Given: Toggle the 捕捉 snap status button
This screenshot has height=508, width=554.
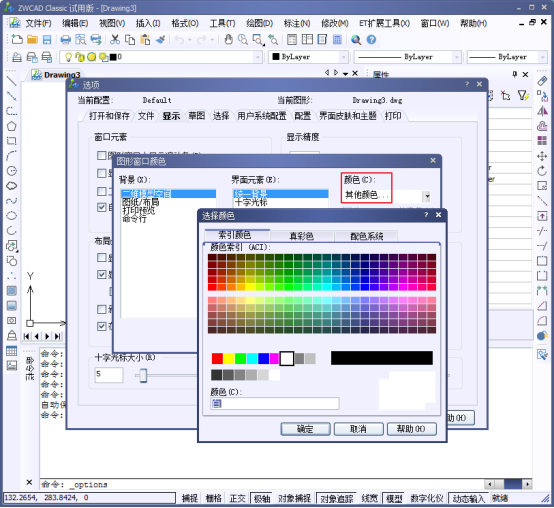Looking at the screenshot, I should (x=190, y=498).
